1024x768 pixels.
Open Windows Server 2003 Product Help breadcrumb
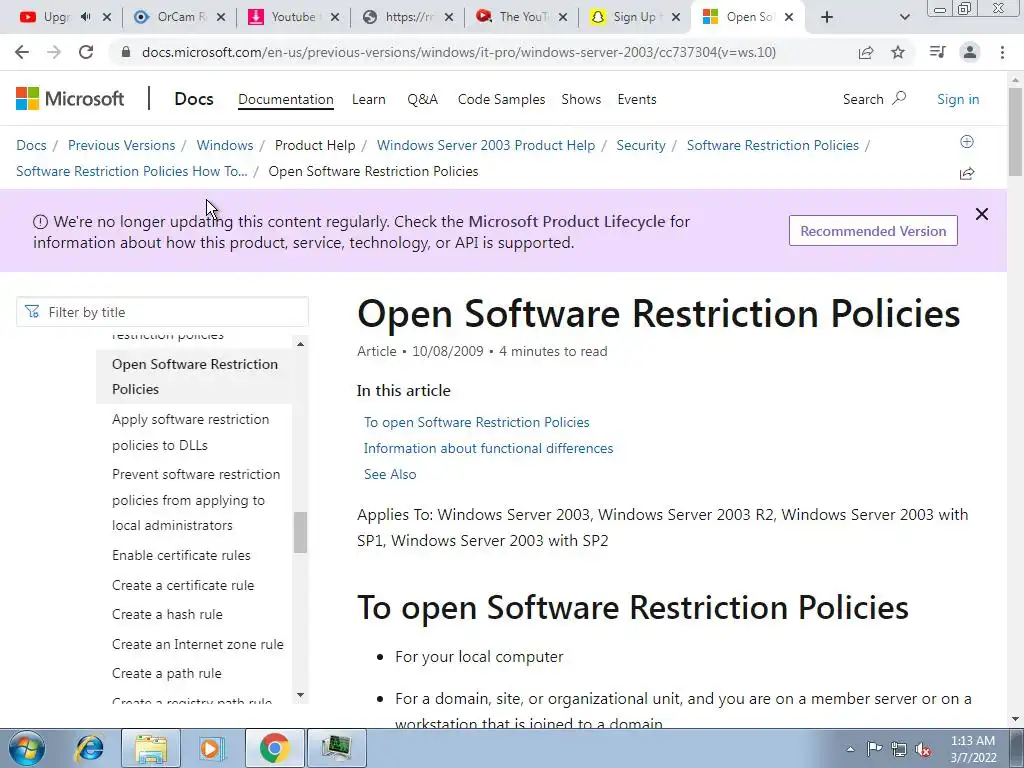pos(486,145)
